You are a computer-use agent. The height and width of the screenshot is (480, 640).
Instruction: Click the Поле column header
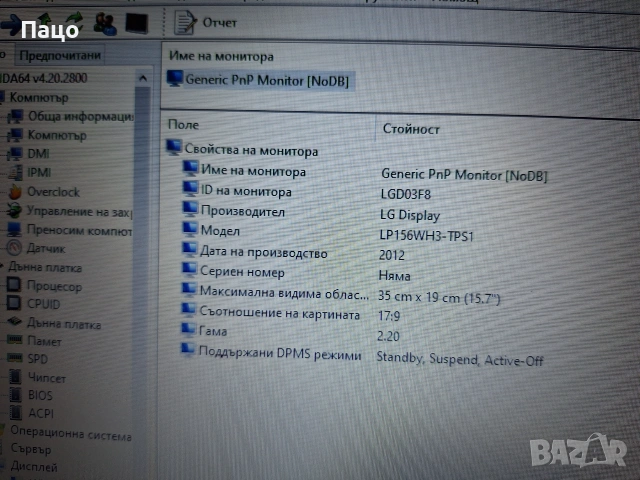183,124
